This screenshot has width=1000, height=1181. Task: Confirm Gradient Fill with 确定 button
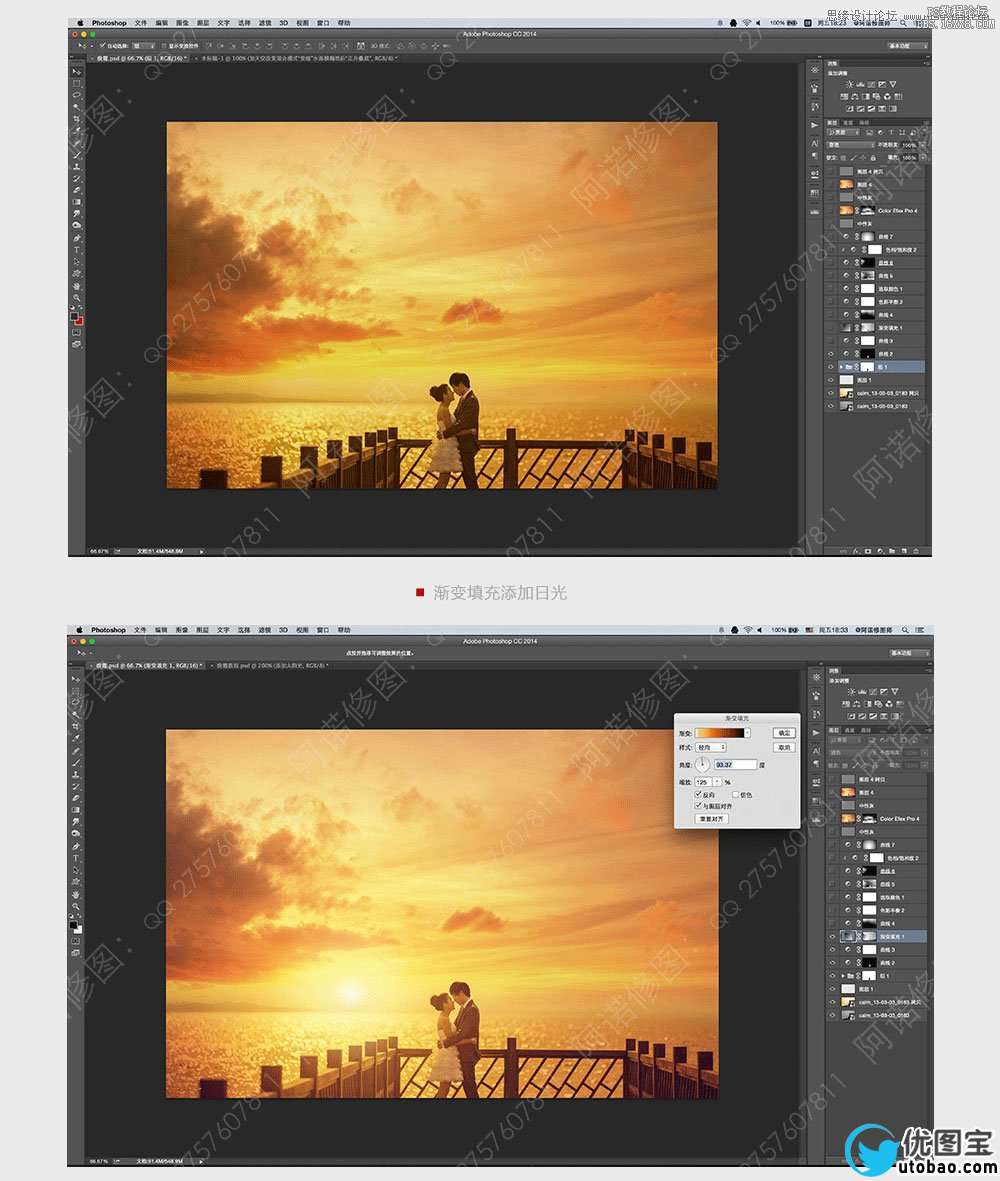tap(784, 733)
